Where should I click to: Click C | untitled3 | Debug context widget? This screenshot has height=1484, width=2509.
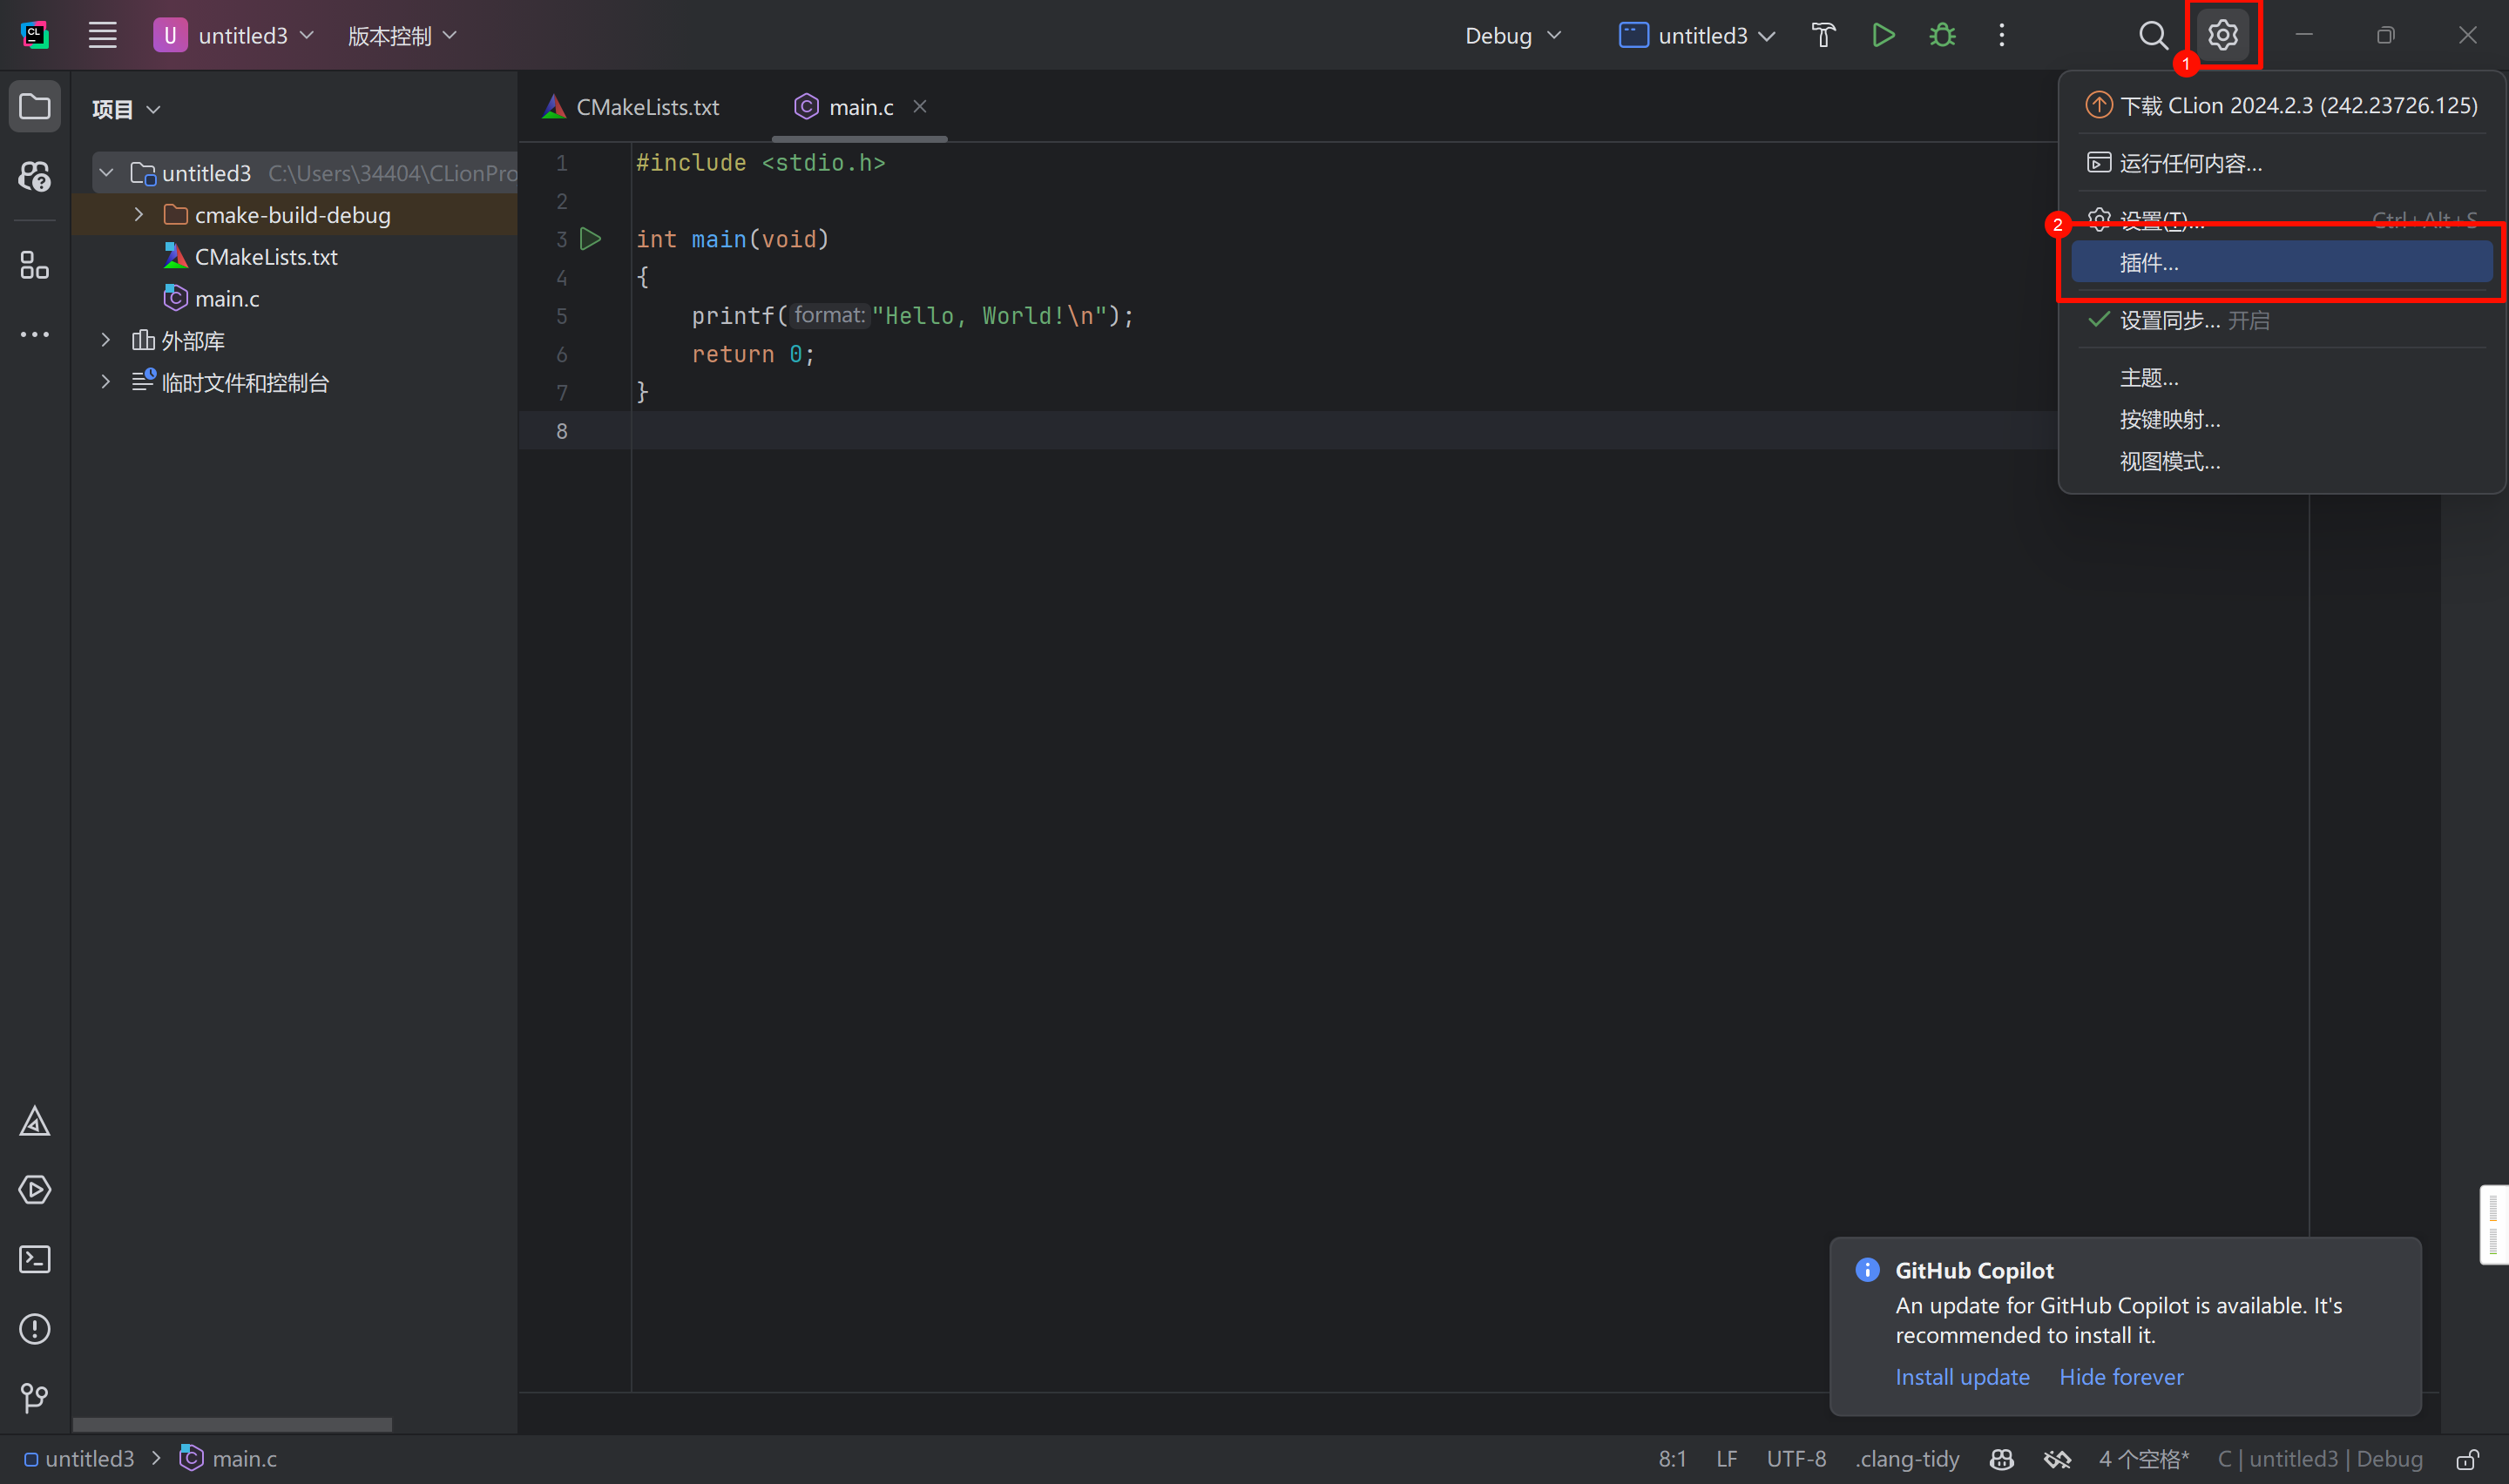(2320, 1459)
